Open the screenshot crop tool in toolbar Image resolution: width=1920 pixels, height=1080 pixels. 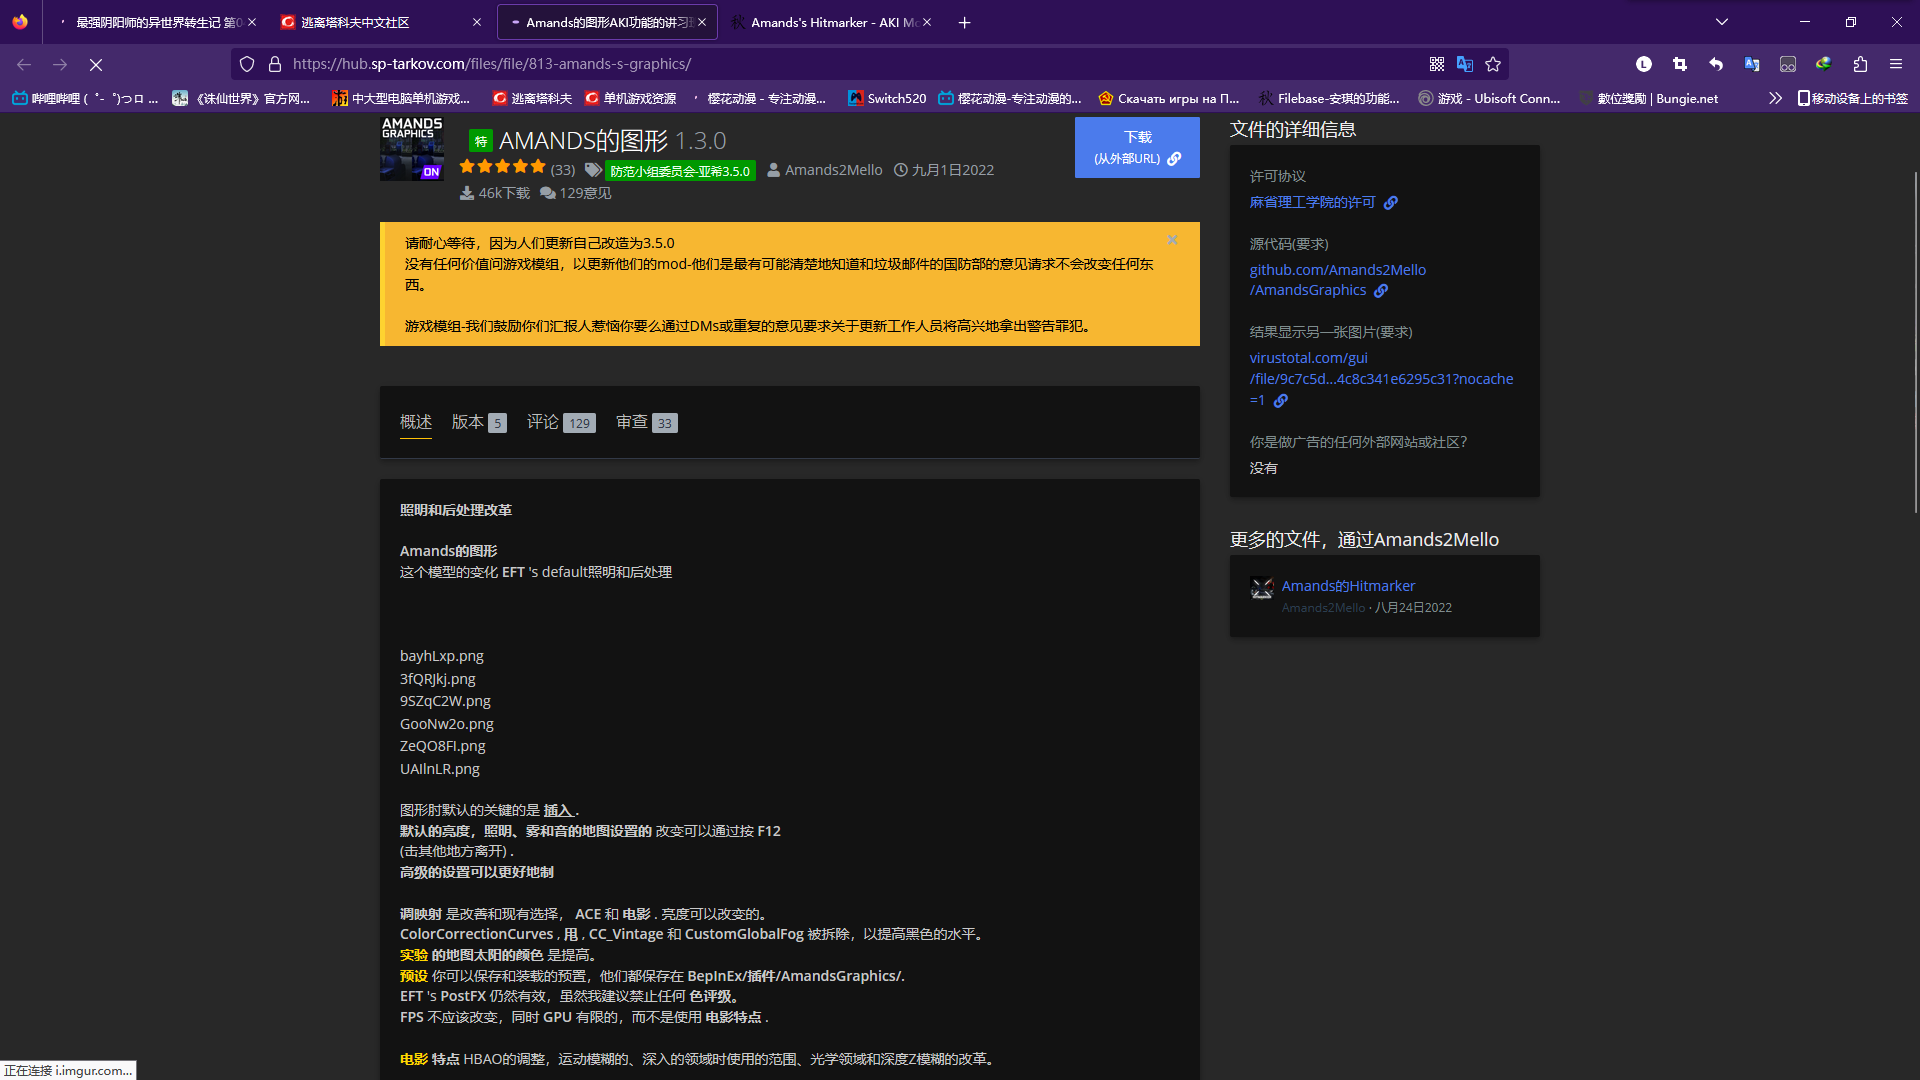[1680, 63]
